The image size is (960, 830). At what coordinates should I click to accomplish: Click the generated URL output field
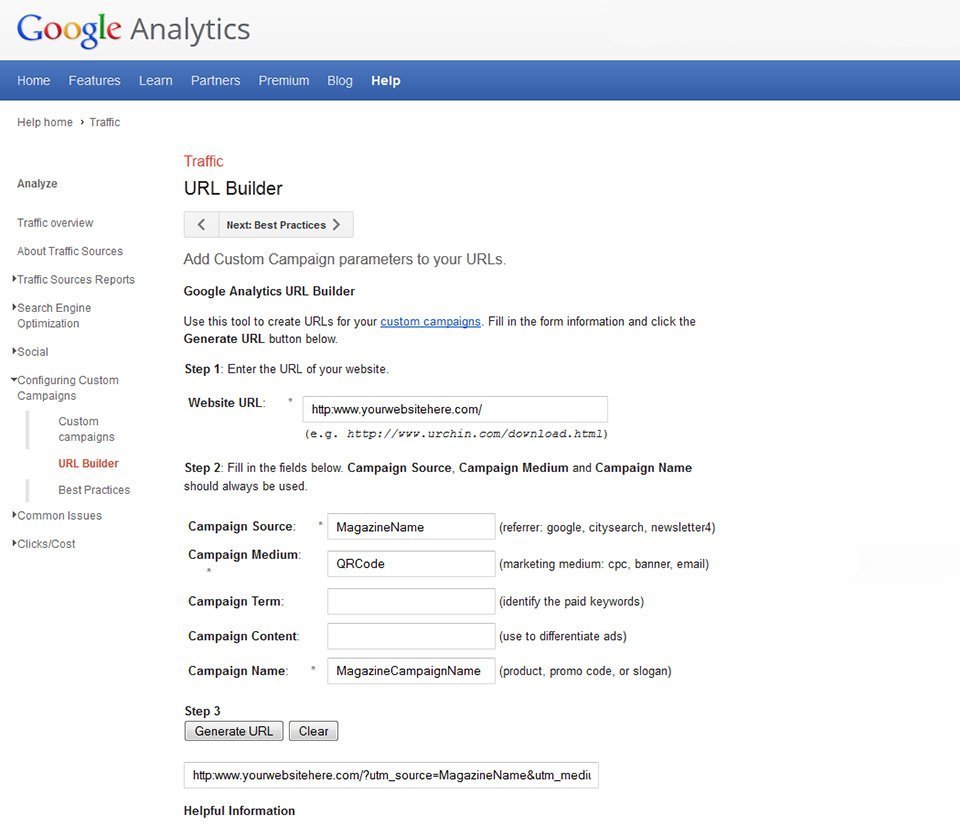pos(391,775)
